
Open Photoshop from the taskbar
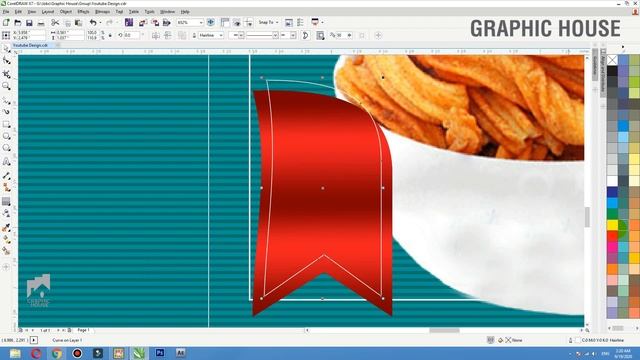pos(160,353)
